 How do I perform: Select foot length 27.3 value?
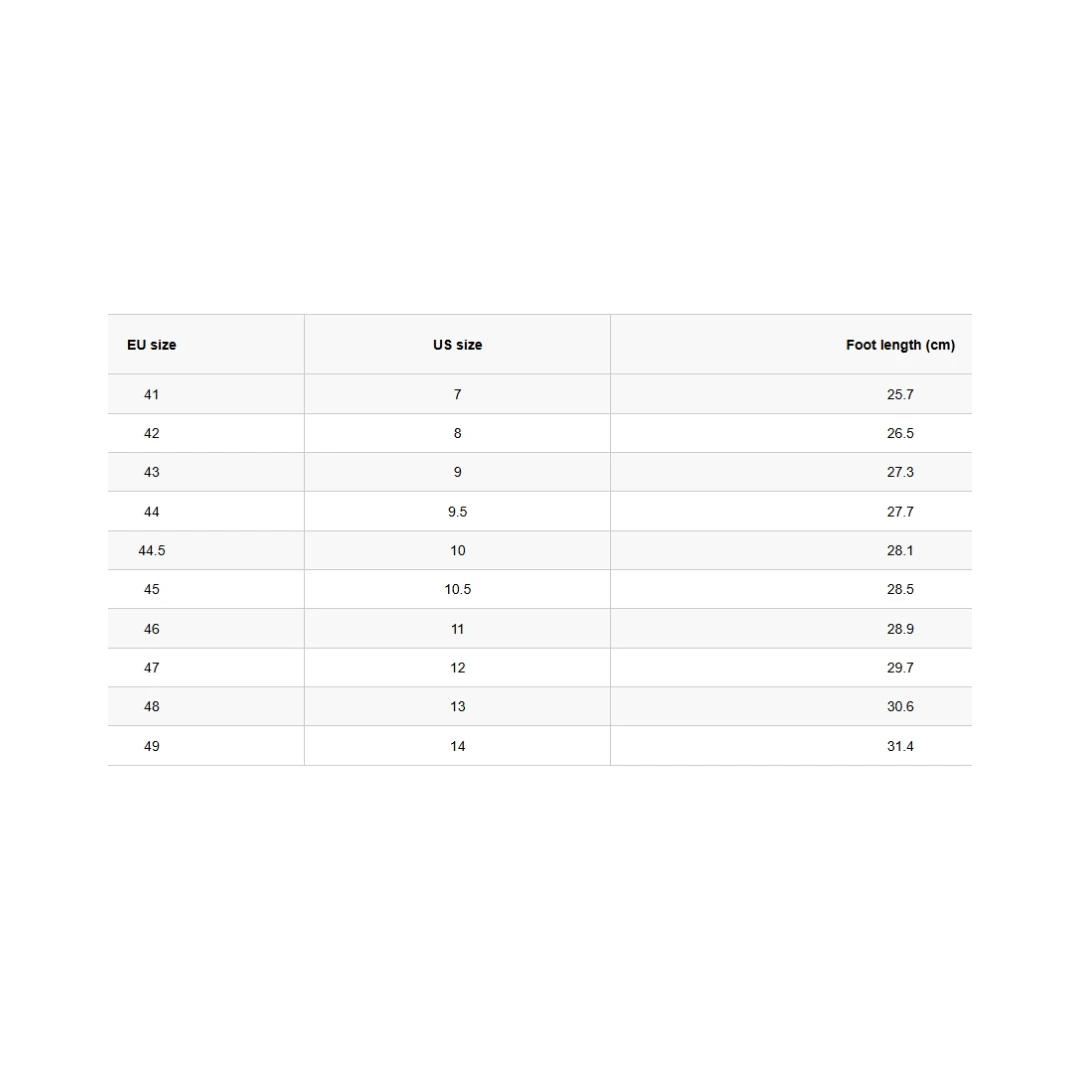click(900, 472)
